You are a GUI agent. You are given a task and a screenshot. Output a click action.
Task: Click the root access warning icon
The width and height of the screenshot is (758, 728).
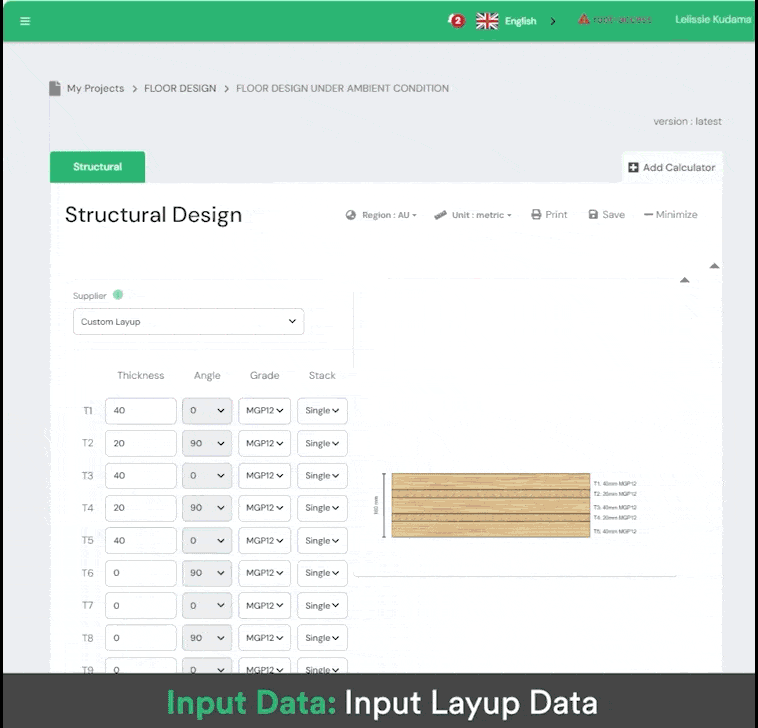(584, 19)
